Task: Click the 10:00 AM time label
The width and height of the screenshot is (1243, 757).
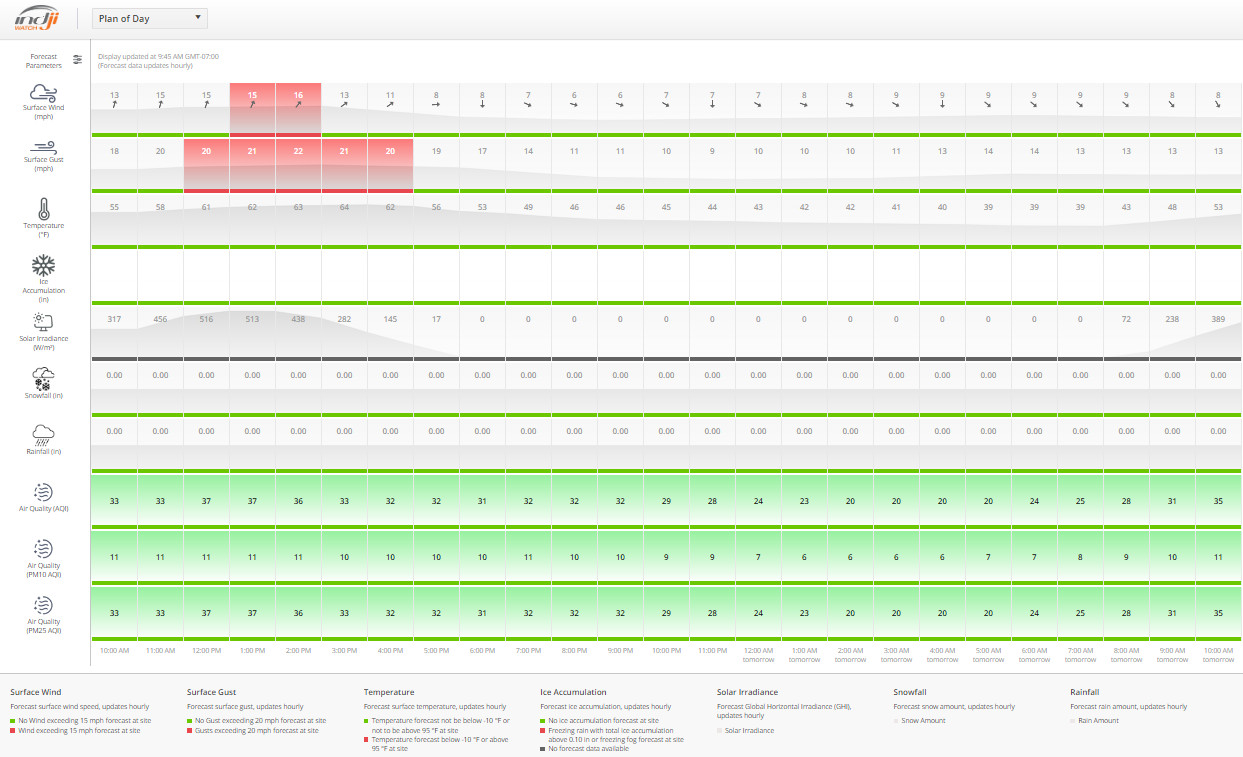Action: [114, 650]
